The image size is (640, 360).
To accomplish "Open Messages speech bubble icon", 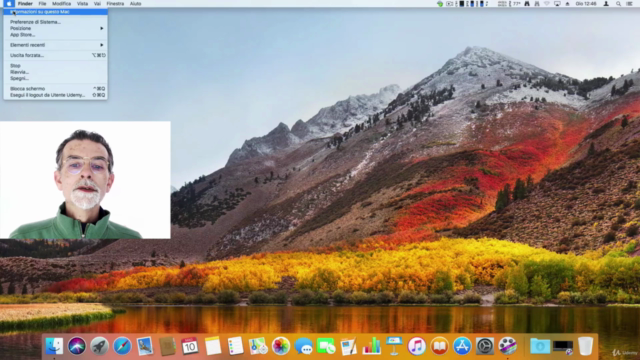I will (303, 346).
